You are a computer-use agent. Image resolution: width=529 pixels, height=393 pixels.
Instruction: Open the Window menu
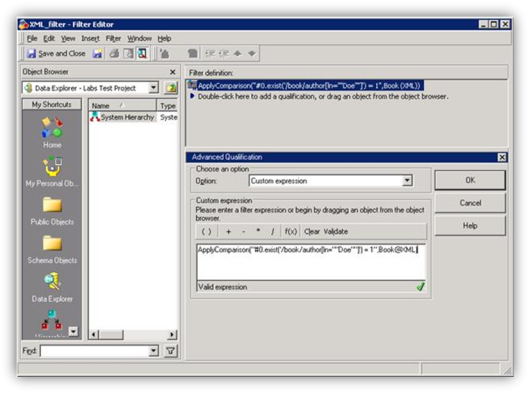pyautogui.click(x=139, y=38)
